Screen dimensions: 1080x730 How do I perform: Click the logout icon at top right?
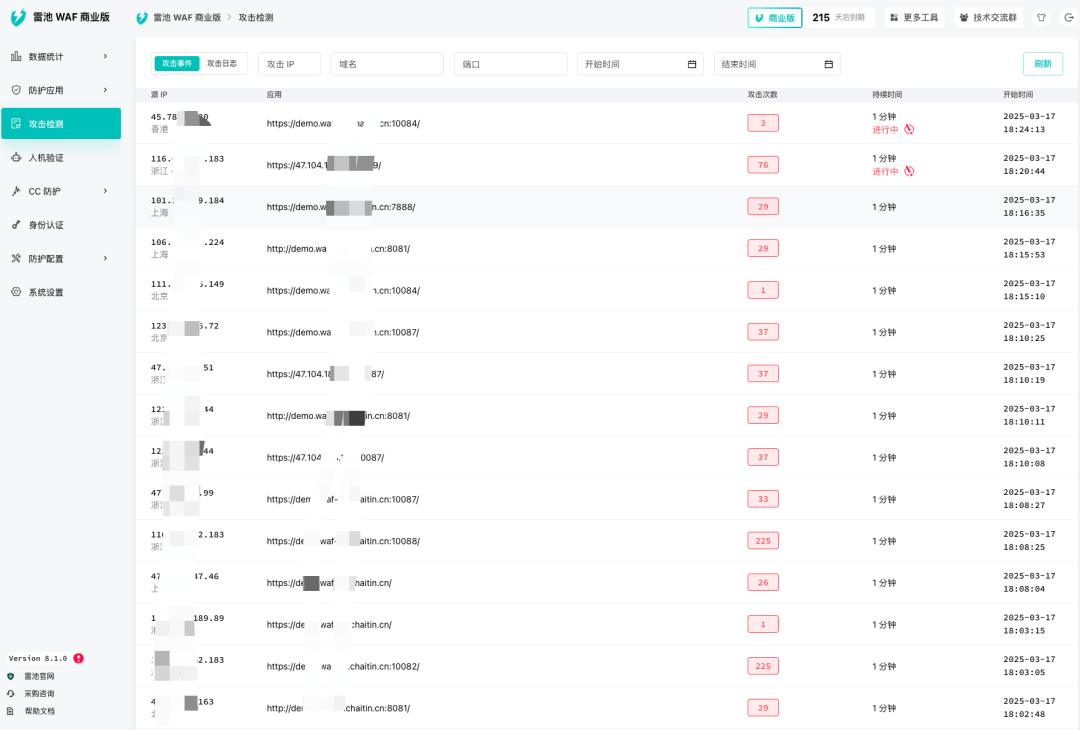[1068, 17]
